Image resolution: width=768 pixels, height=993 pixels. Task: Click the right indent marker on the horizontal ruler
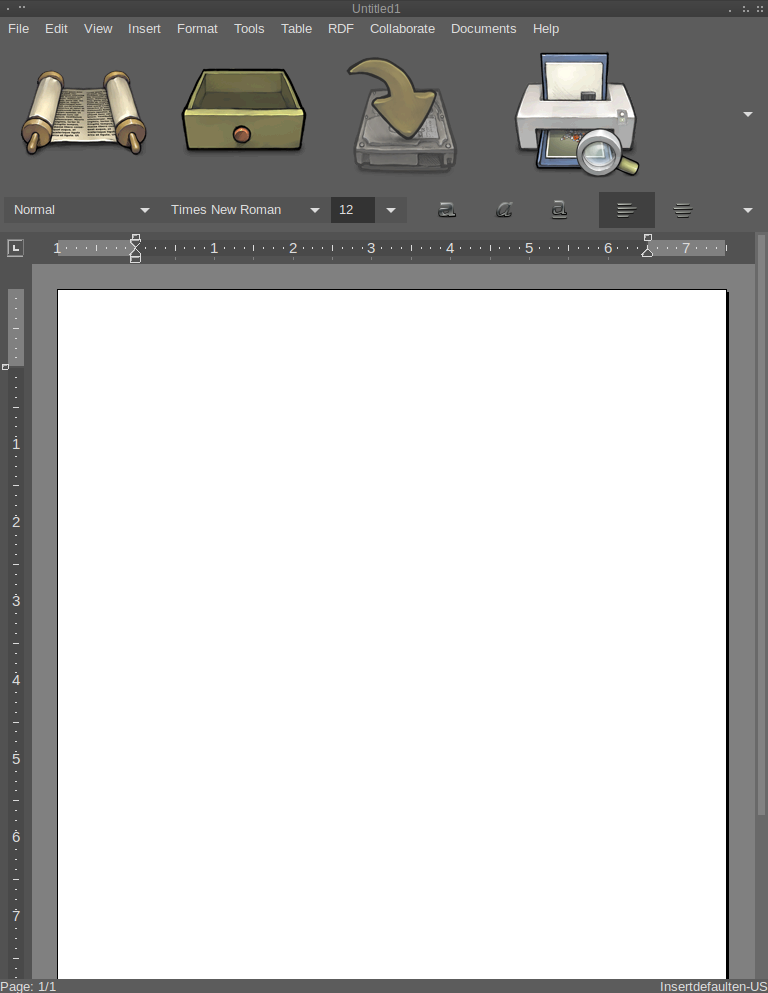(647, 251)
